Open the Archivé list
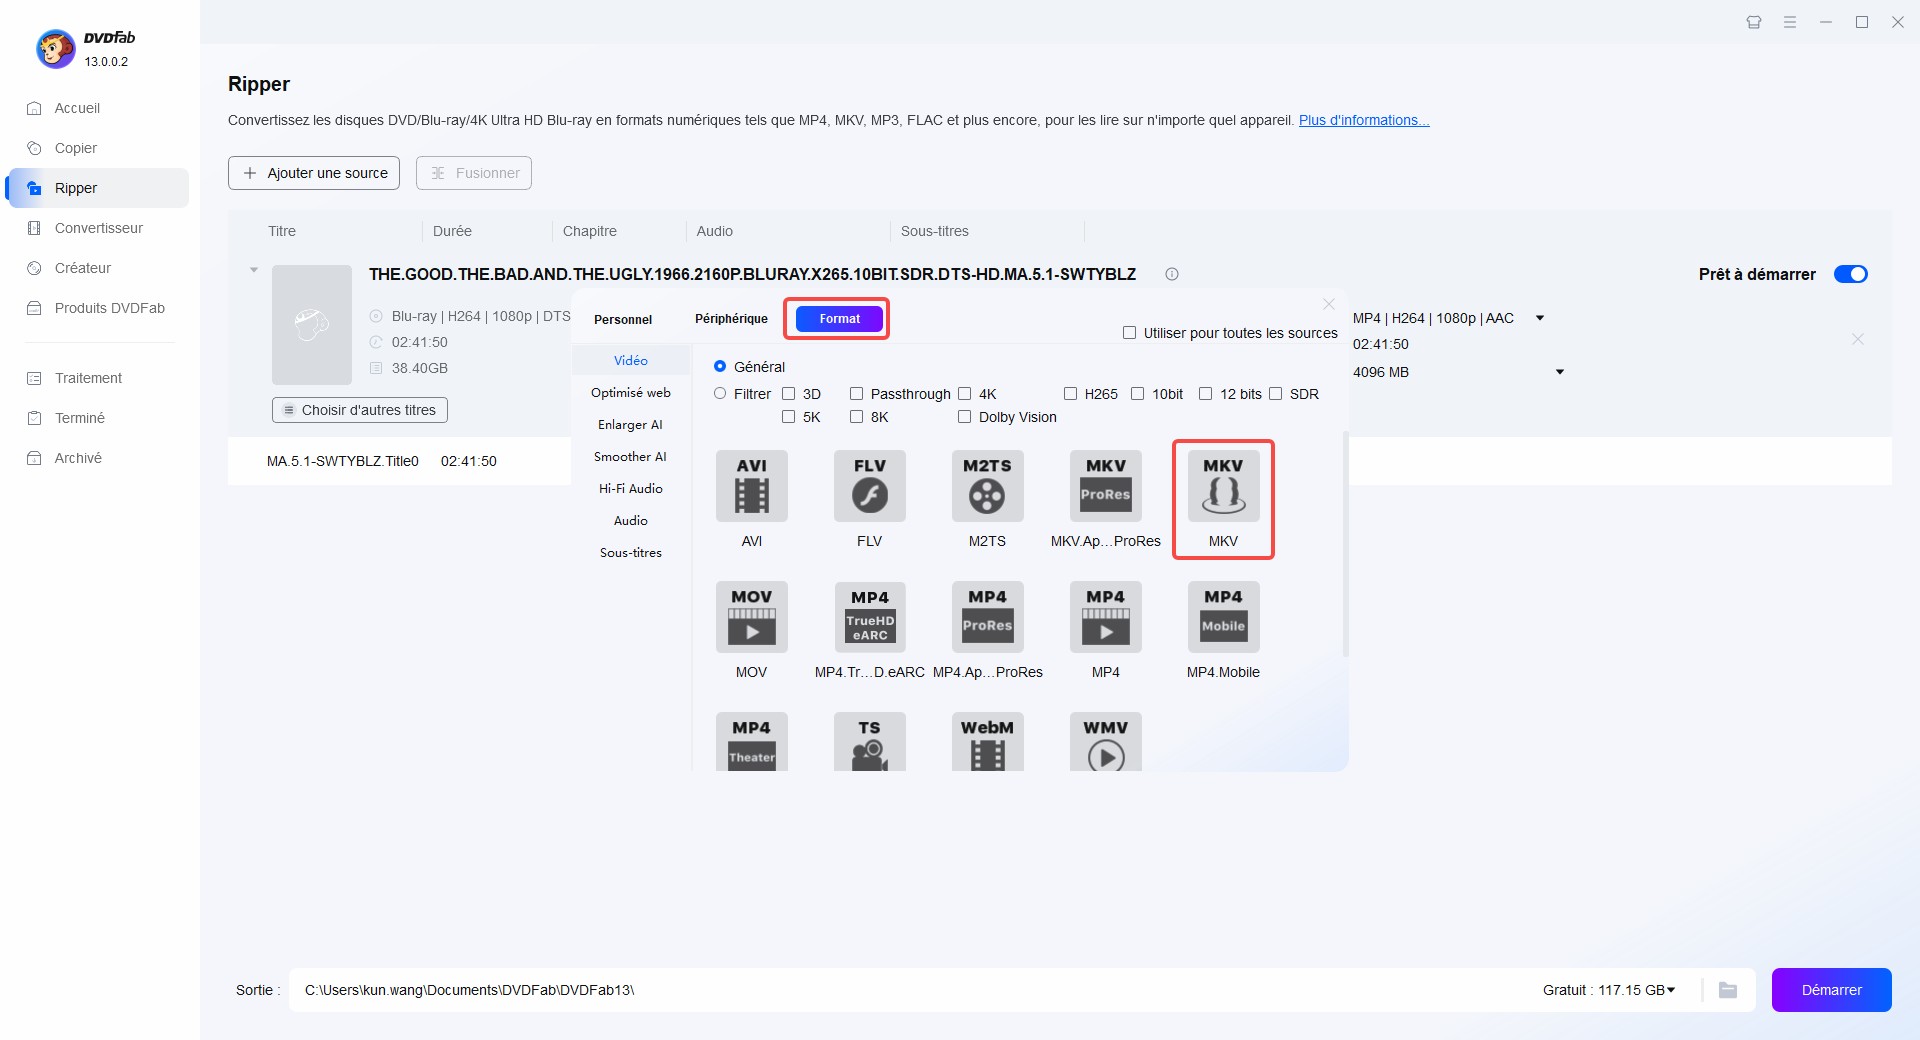Screen dimensions: 1920x1040 (78, 458)
